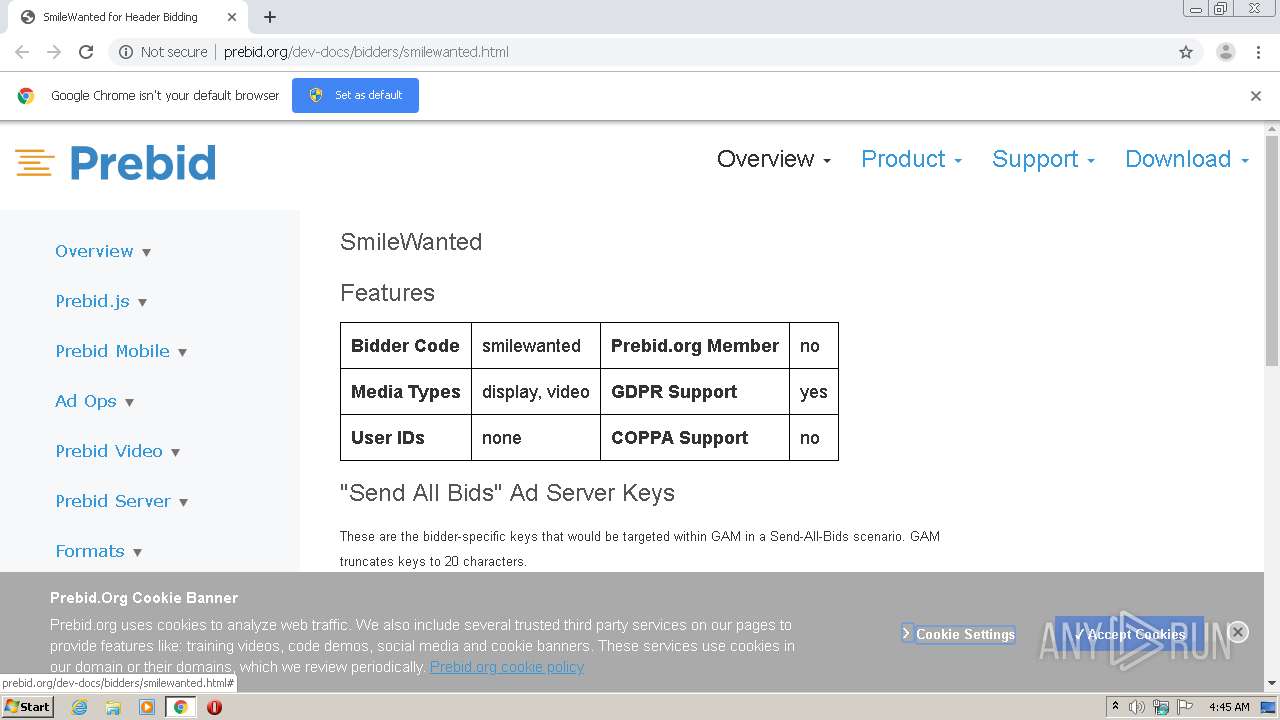Click the SmileWanted page heading
The height and width of the screenshot is (720, 1280).
pos(411,242)
